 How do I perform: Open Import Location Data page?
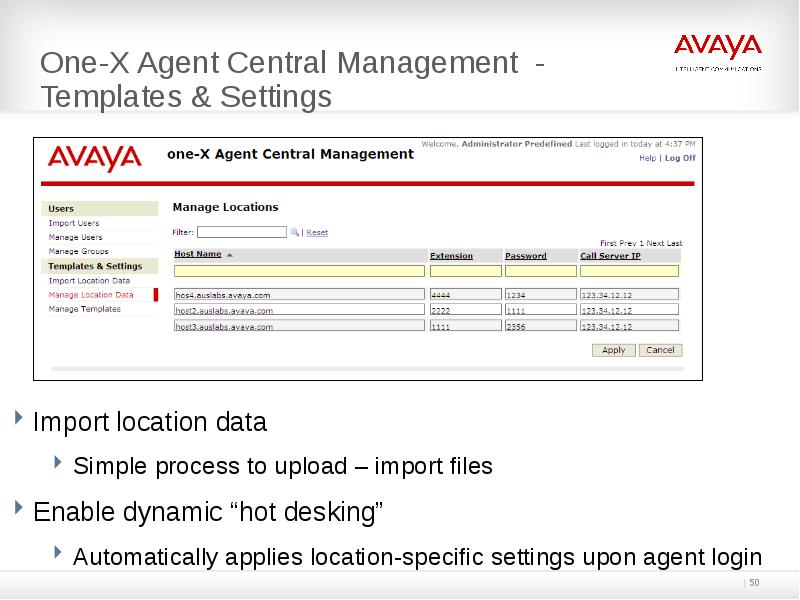[89, 281]
